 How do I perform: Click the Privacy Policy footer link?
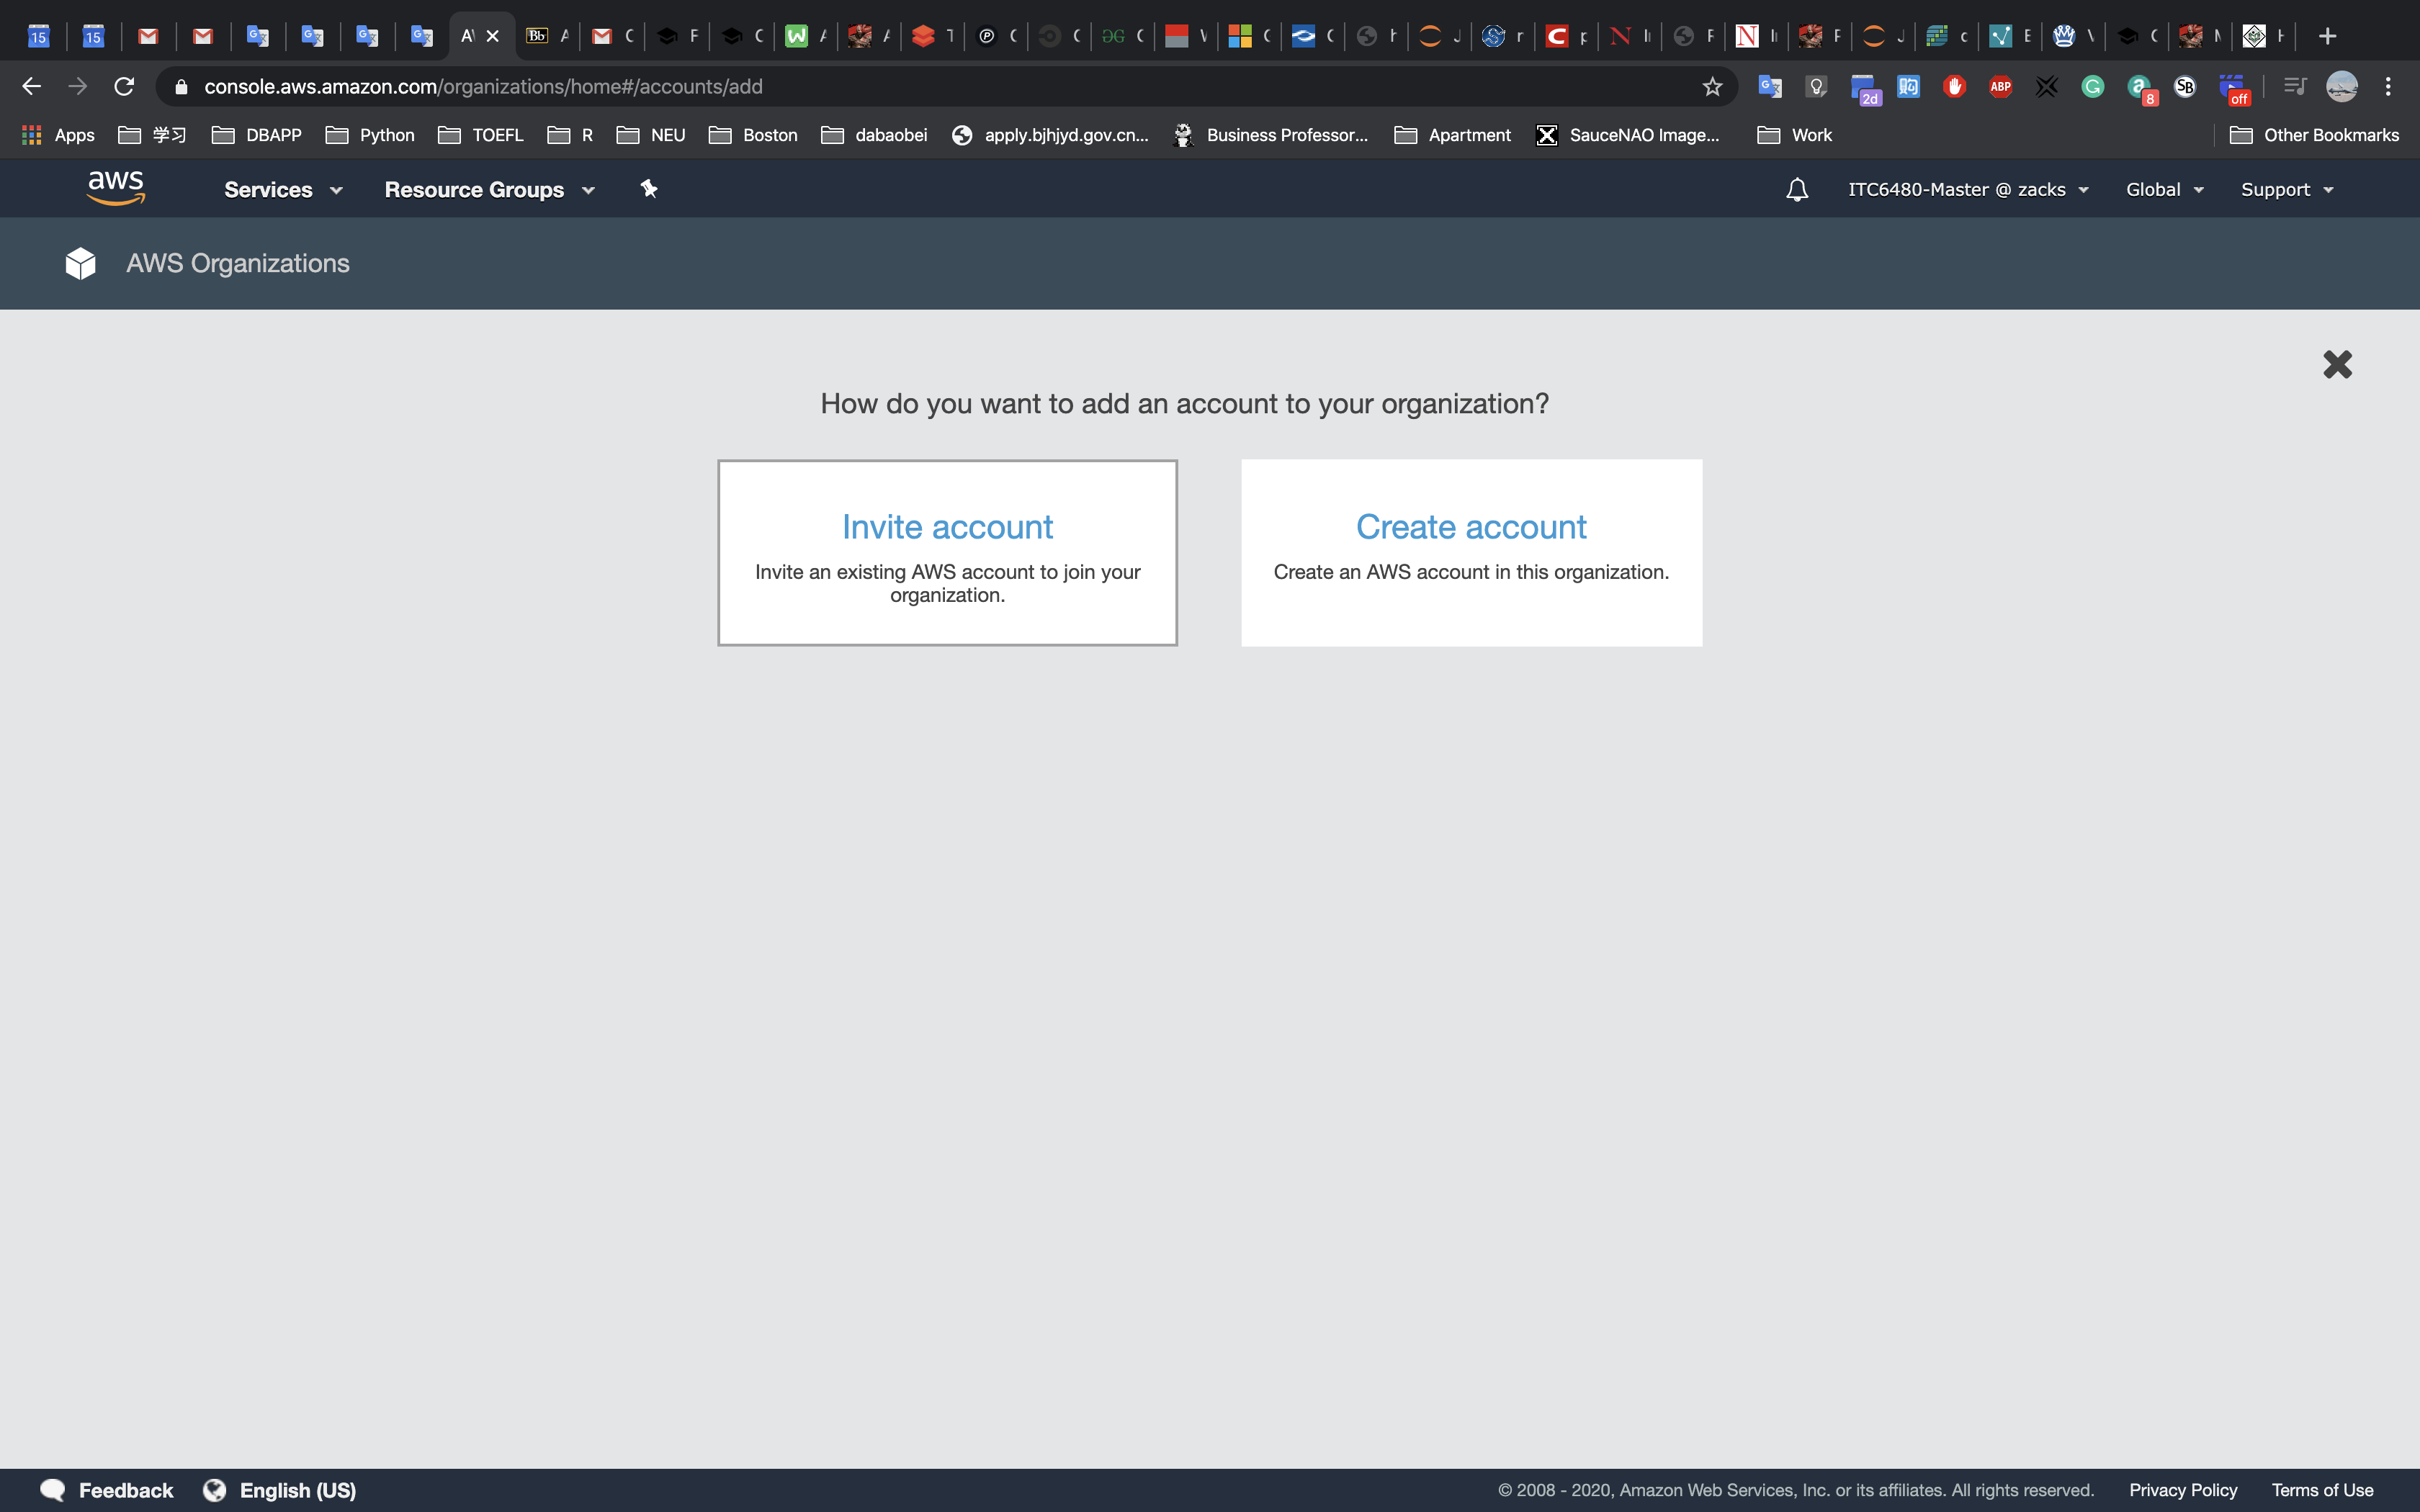[2182, 1490]
